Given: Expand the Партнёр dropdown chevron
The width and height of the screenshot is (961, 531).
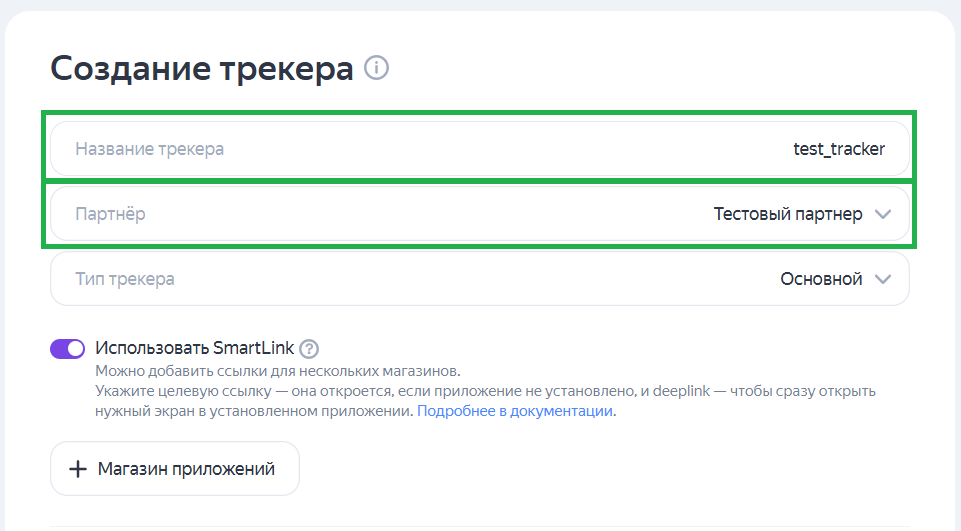Looking at the screenshot, I should pyautogui.click(x=882, y=214).
